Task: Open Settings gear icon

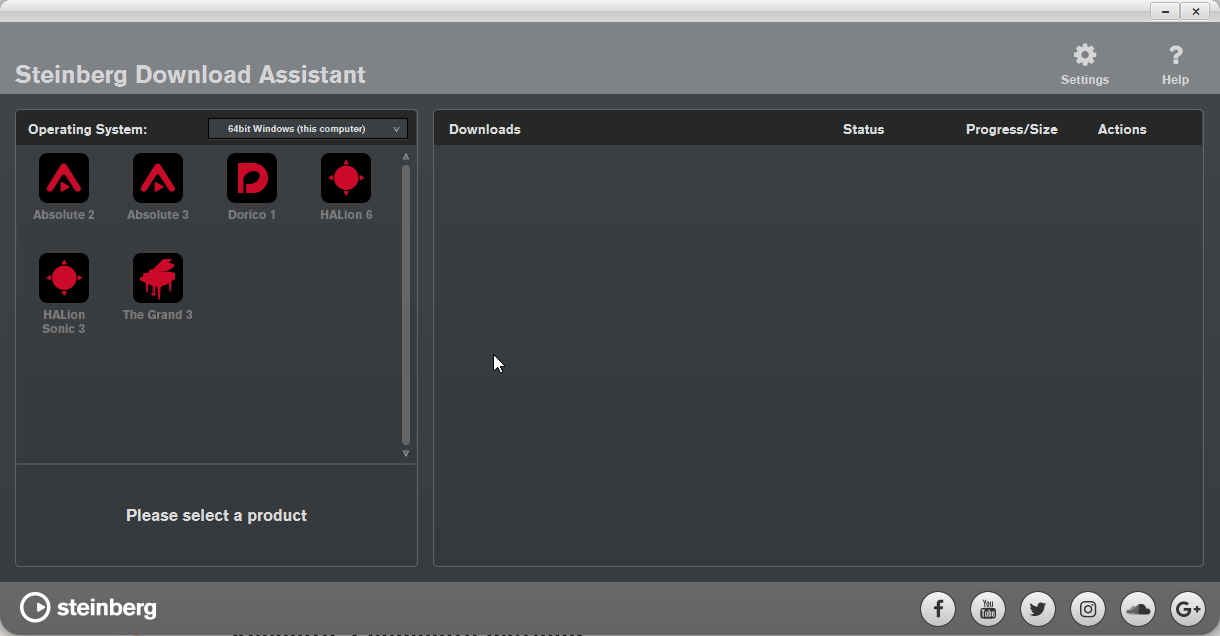Action: (1085, 55)
